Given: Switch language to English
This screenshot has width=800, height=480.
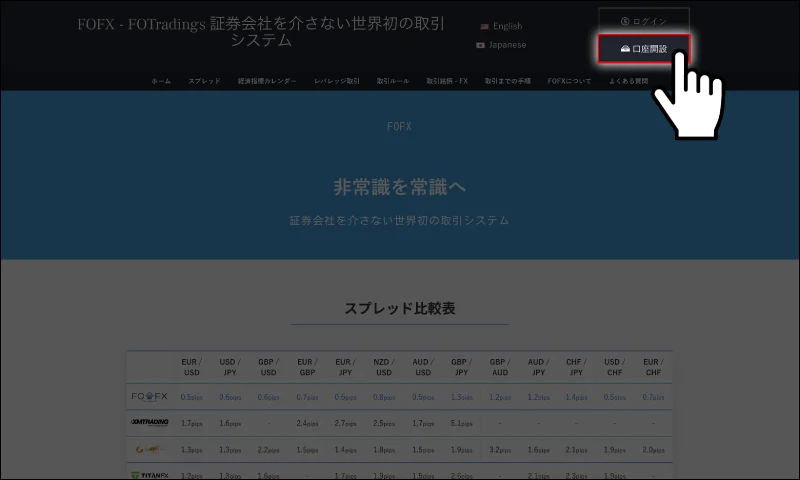Looking at the screenshot, I should coord(507,26).
